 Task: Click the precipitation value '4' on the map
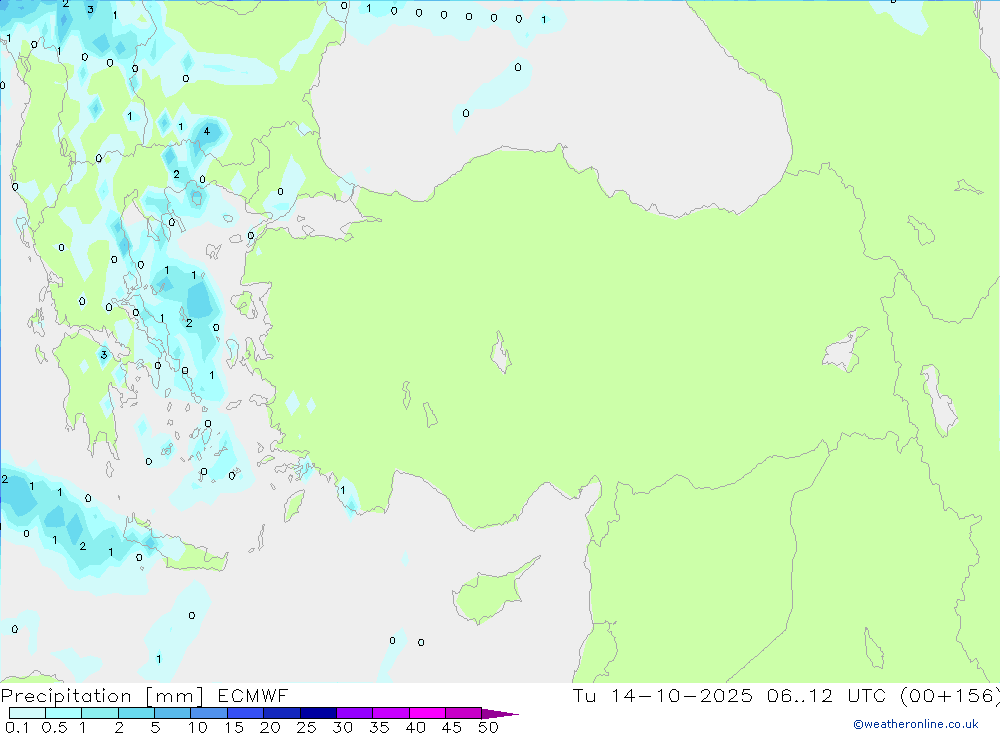(207, 131)
